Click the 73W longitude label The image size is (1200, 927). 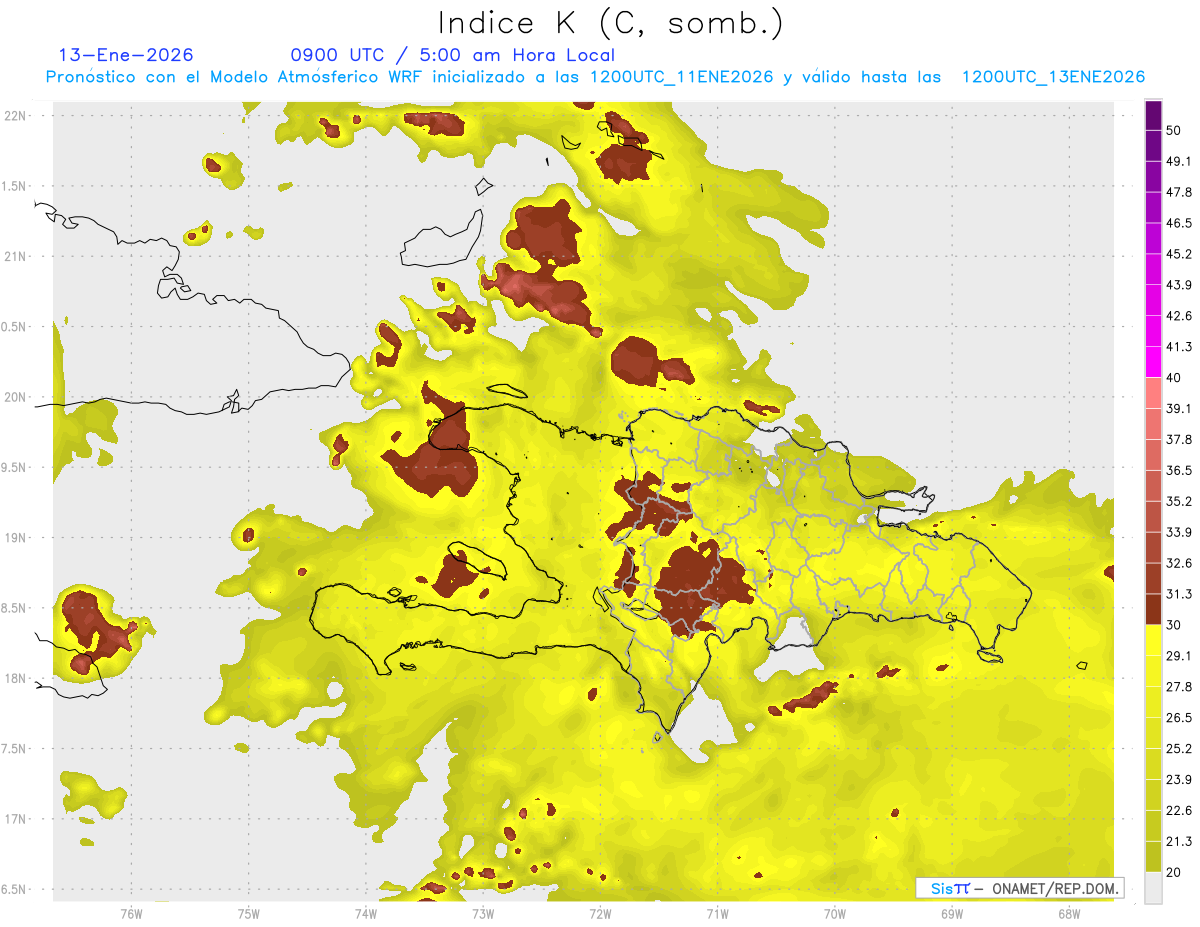483,914
